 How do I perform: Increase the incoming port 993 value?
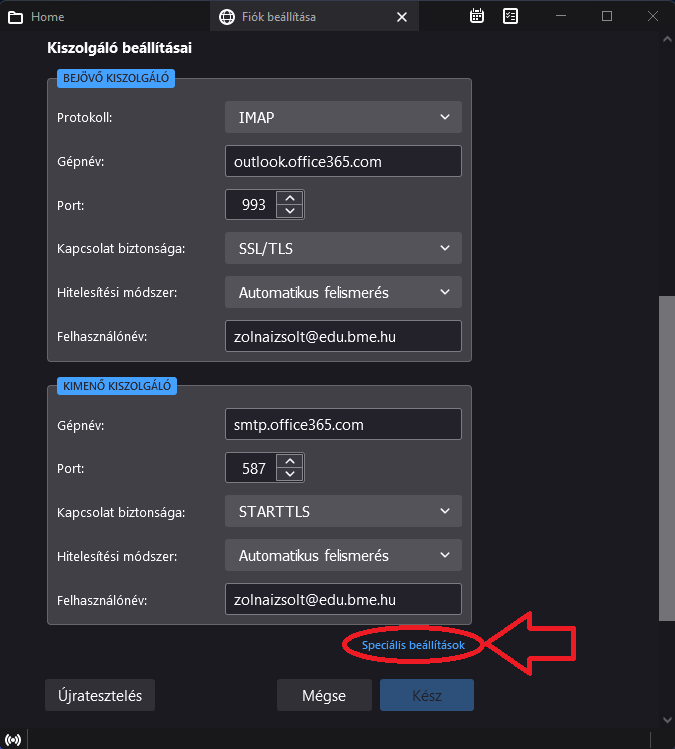pyautogui.click(x=289, y=198)
